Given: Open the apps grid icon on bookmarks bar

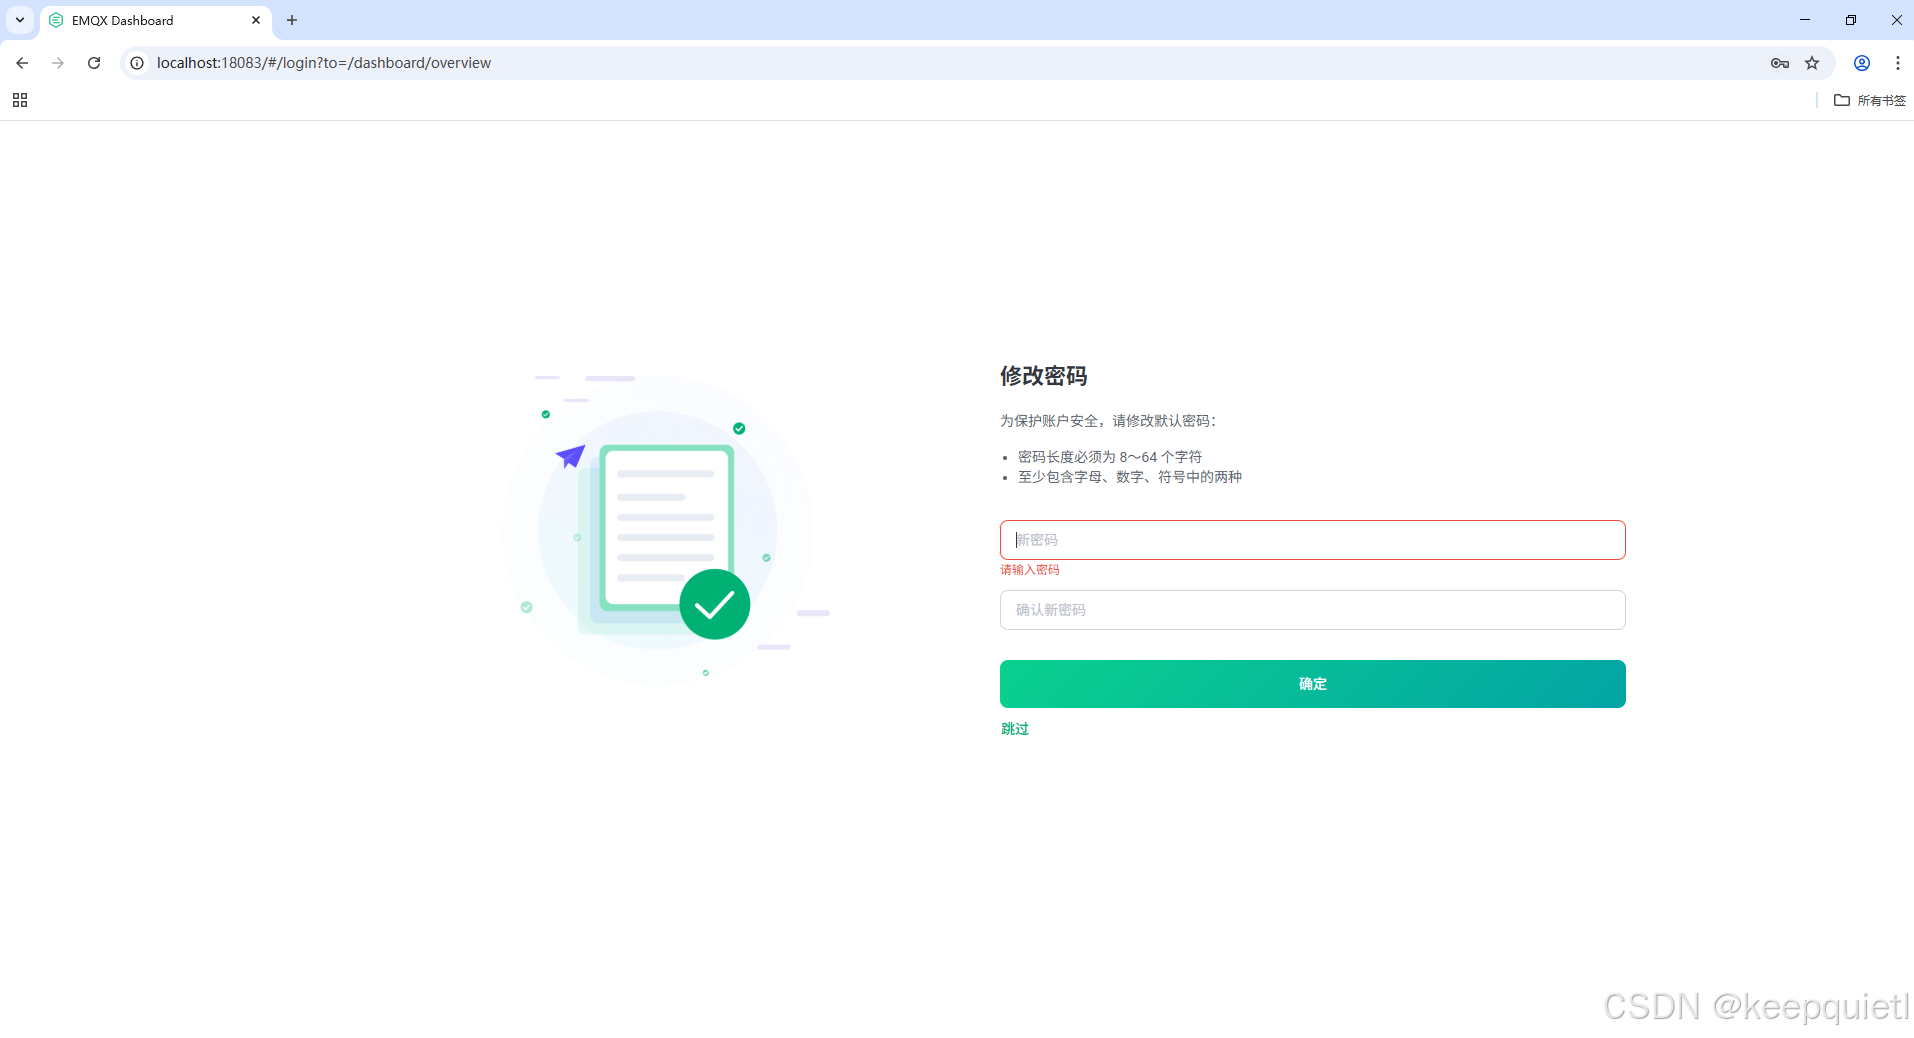Looking at the screenshot, I should click(x=19, y=100).
